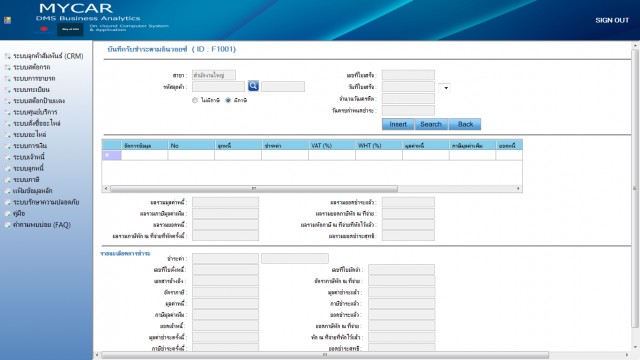Open the คำถามพบบ่อย (FAQ) entry

click(42, 224)
